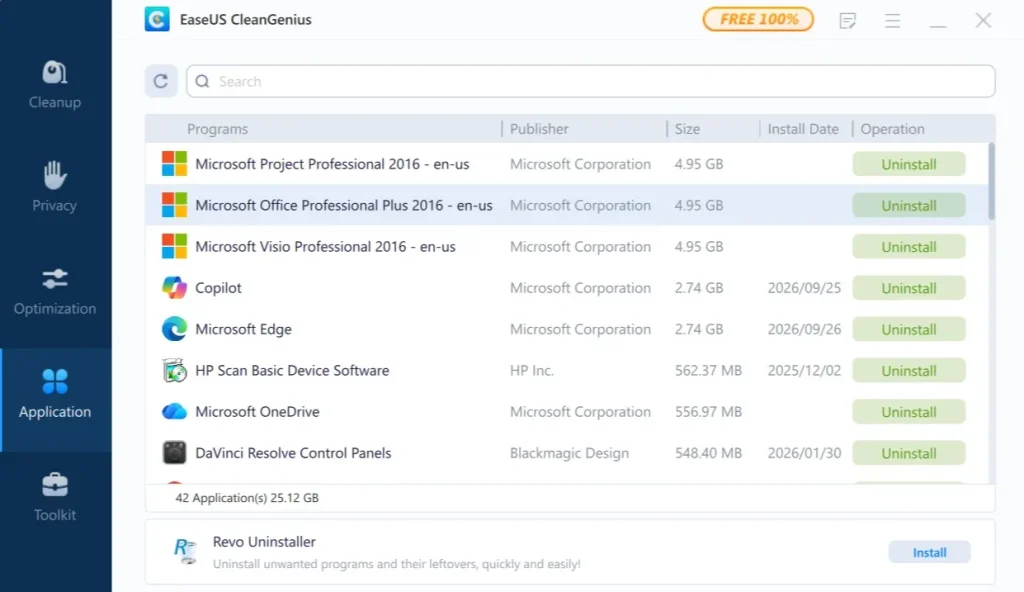
Task: Click the Revo Uninstaller icon
Action: 185,551
